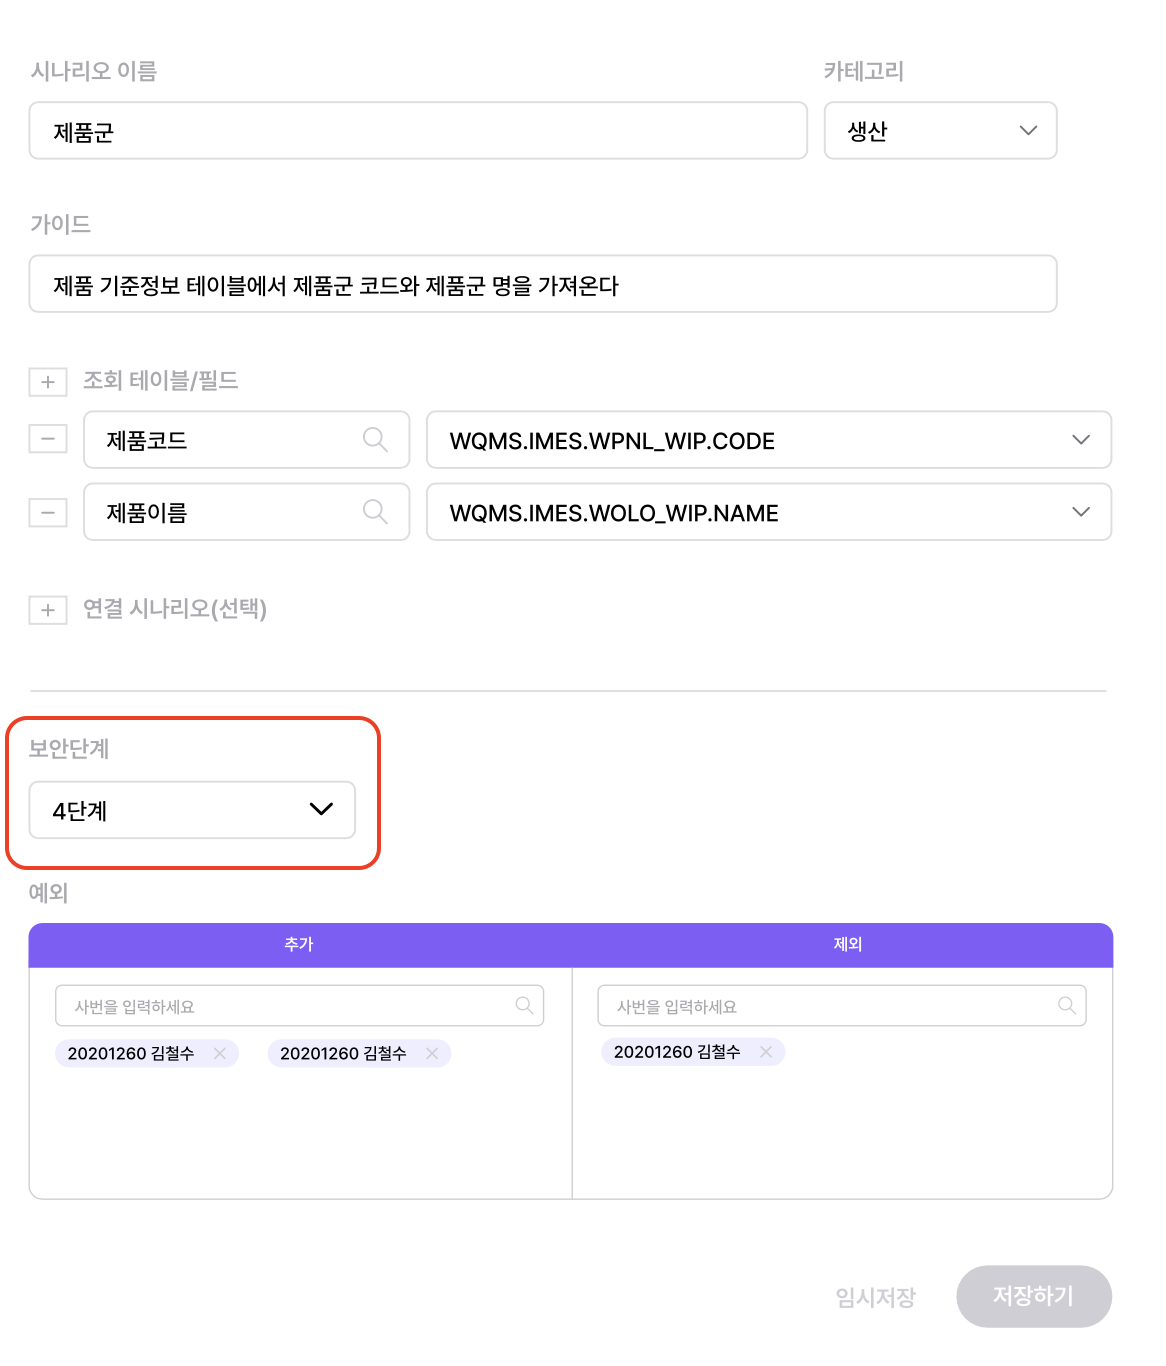This screenshot has height=1366, width=1166.
Task: Remove the first 20201260 김철수 tag under 추가
Action: (220, 1053)
